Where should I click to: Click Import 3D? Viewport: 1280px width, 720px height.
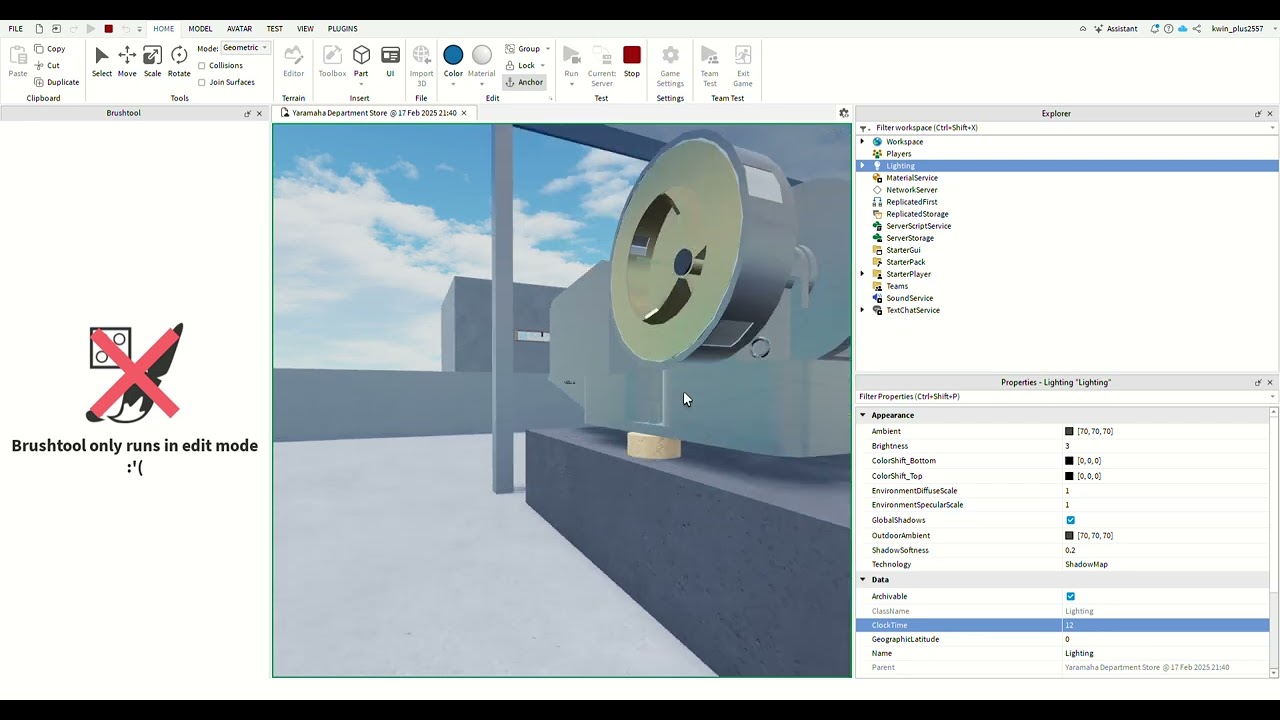point(421,66)
